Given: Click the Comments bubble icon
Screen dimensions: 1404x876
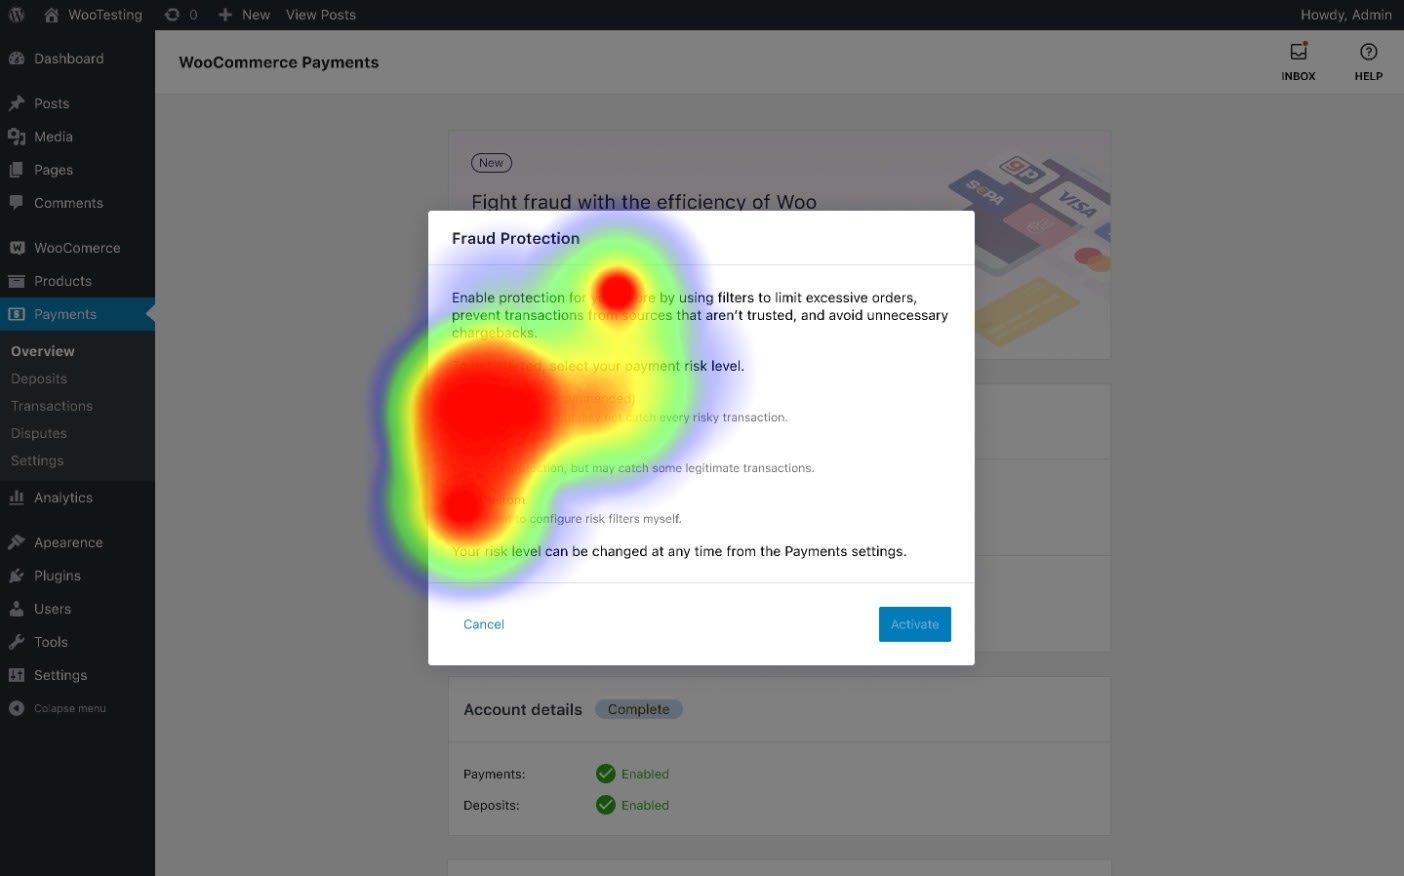Looking at the screenshot, I should click(x=17, y=203).
